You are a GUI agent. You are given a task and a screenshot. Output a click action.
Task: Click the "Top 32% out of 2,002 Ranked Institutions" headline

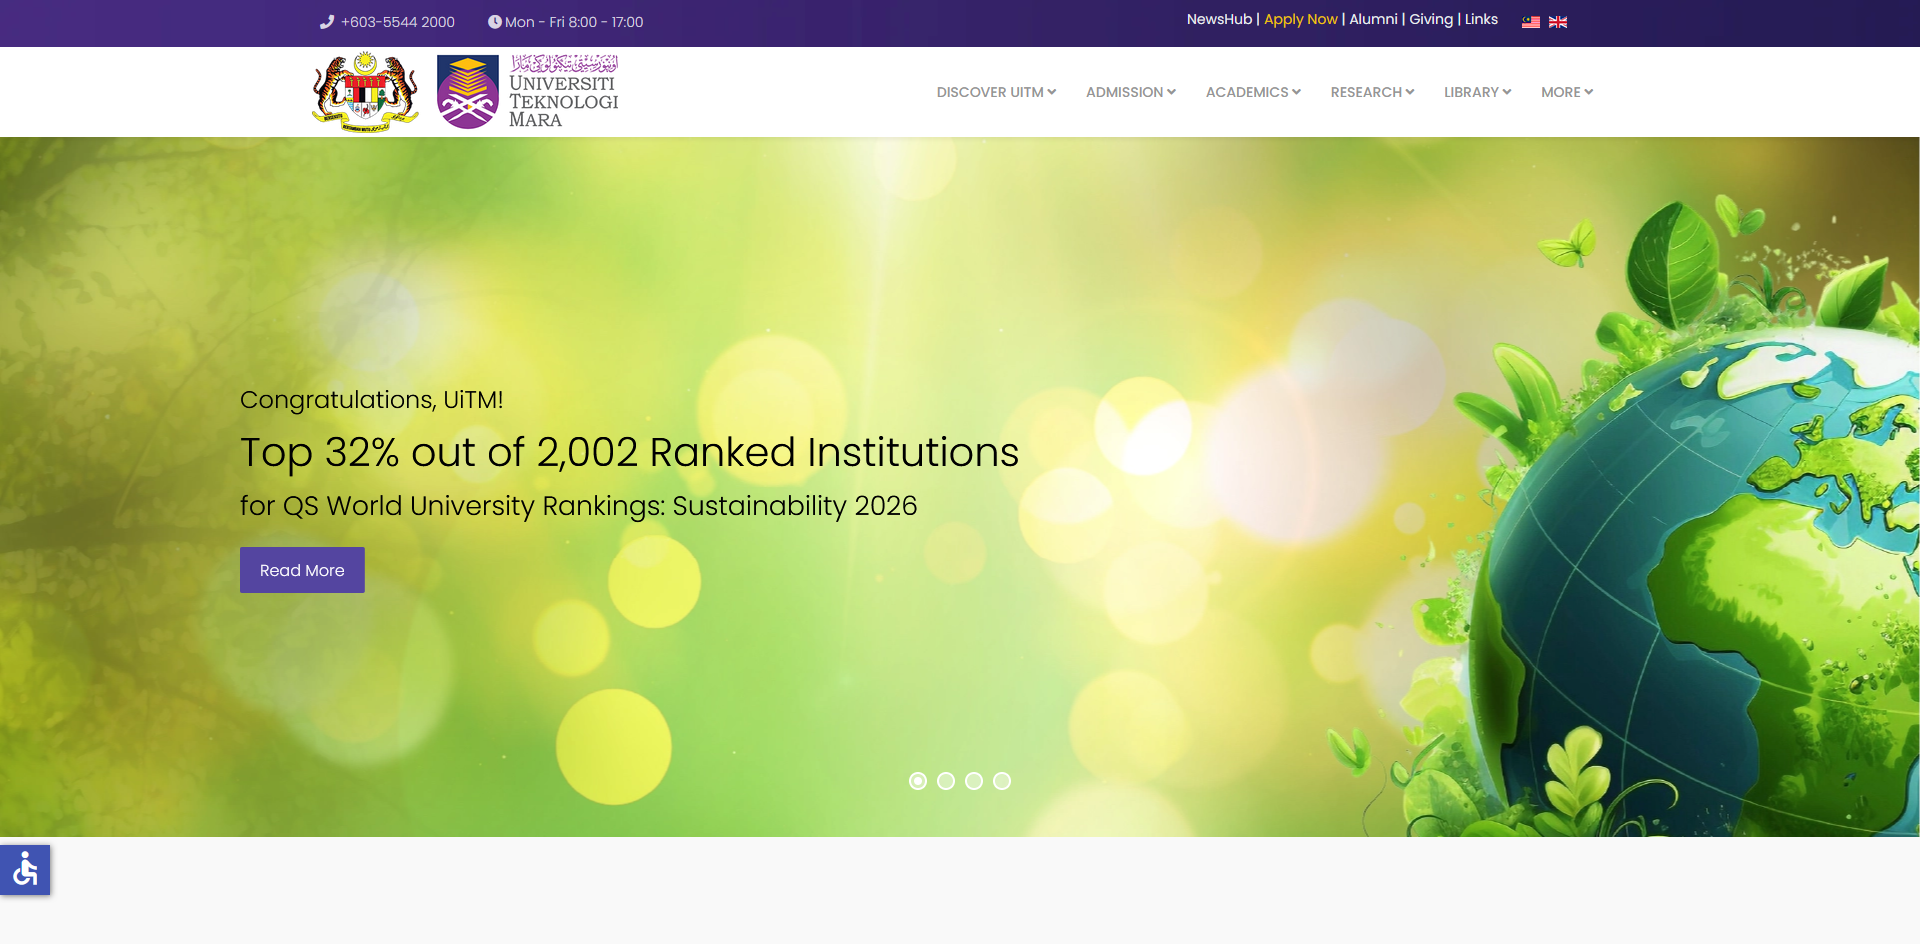(630, 453)
